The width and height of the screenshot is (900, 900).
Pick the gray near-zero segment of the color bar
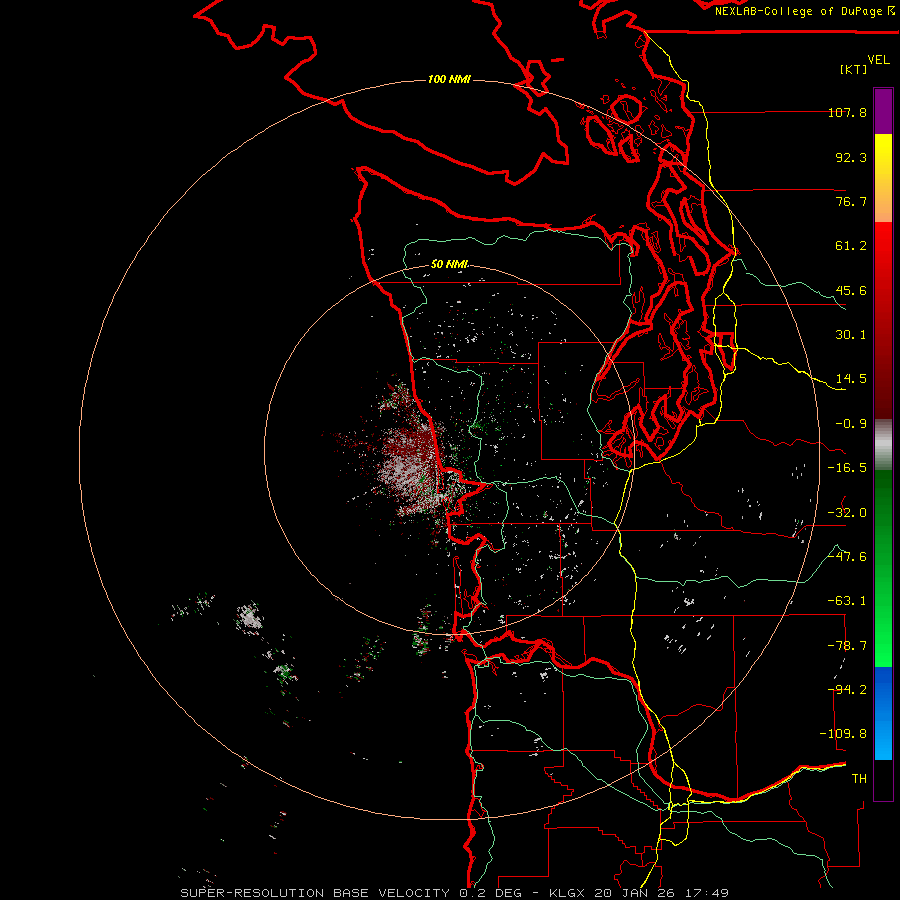(x=883, y=442)
